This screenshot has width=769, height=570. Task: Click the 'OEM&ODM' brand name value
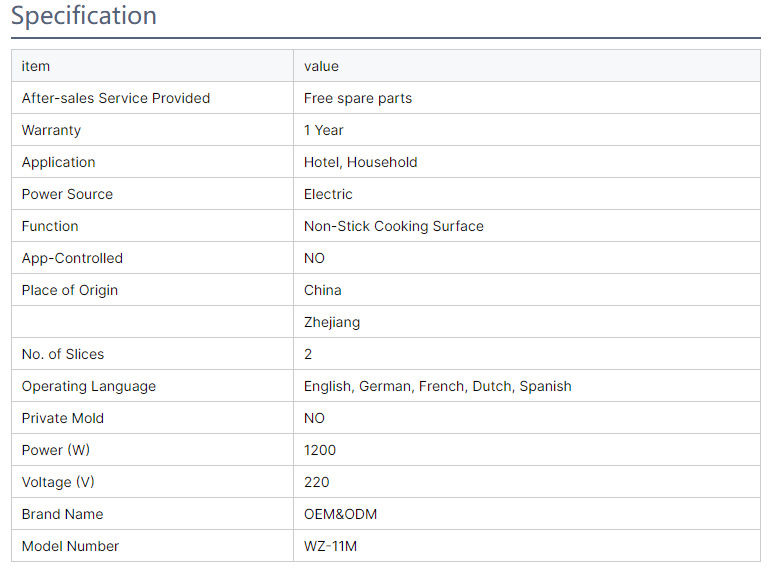click(x=340, y=514)
